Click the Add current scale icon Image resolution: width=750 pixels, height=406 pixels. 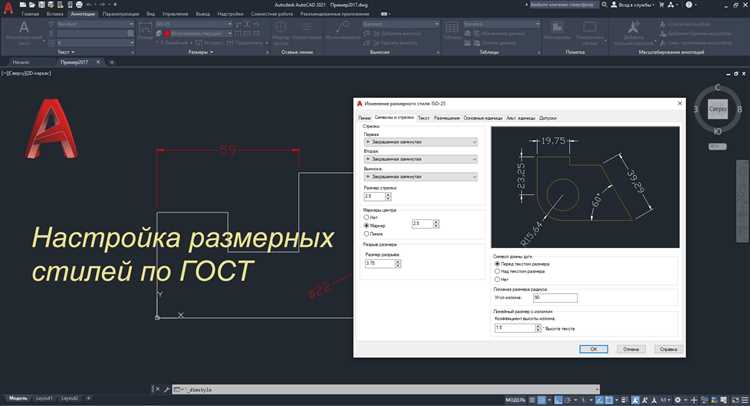(x=632, y=33)
